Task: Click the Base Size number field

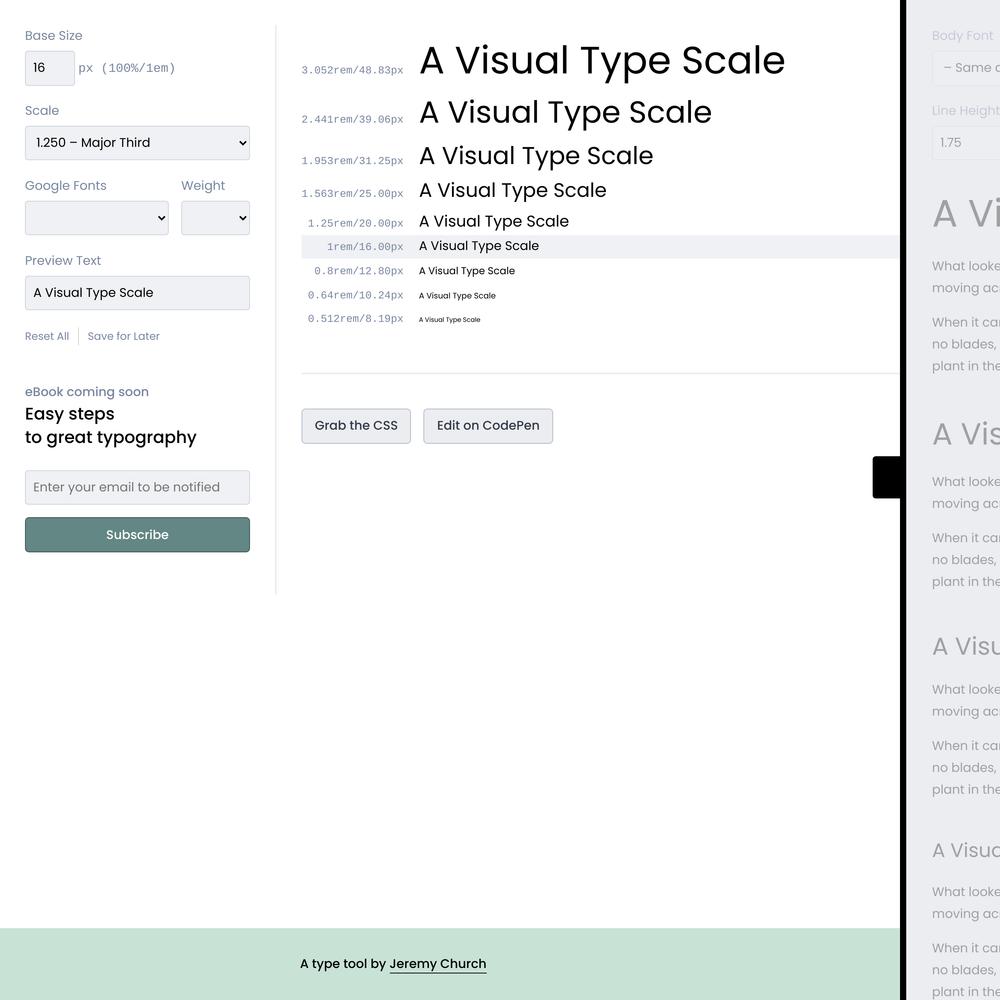Action: [x=50, y=68]
